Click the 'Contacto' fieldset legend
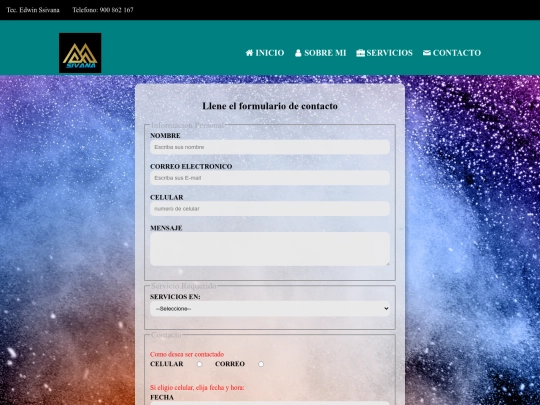Image resolution: width=540 pixels, height=405 pixels. (x=166, y=335)
